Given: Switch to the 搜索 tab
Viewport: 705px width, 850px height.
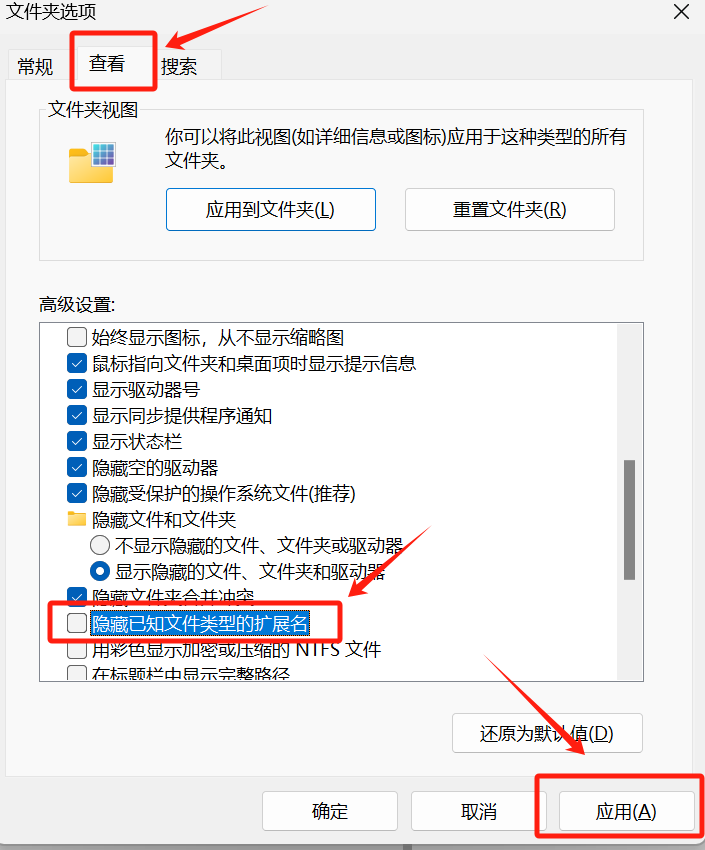Looking at the screenshot, I should [179, 67].
